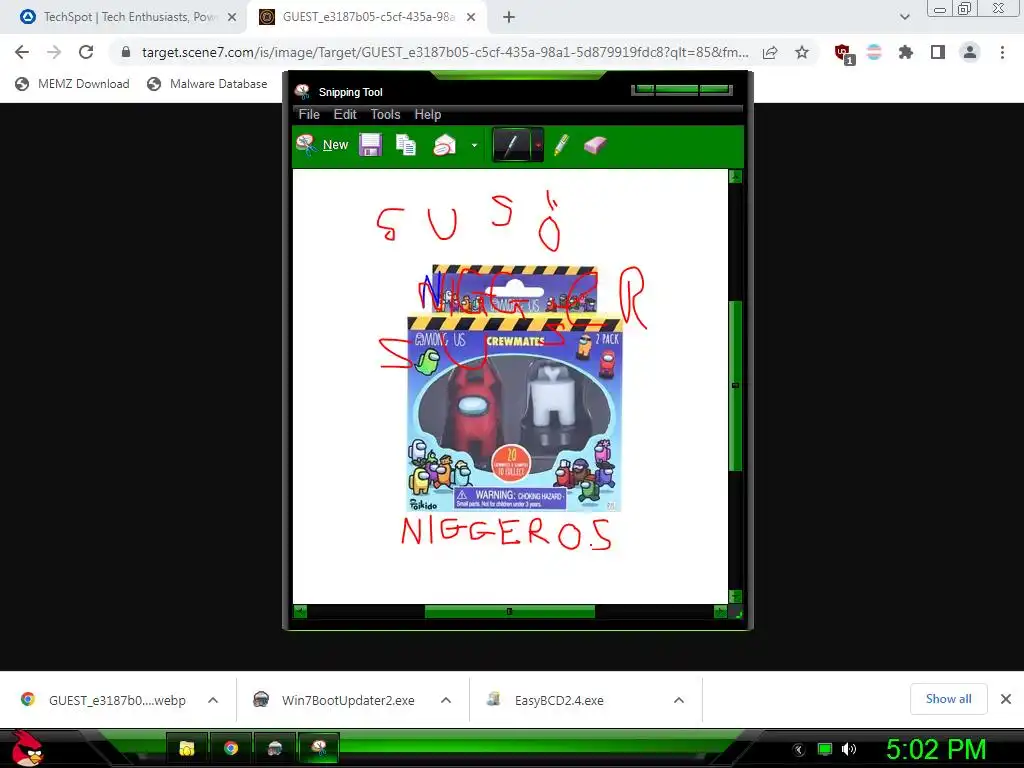Close the GUEST_e3187b05 image tab
Image resolution: width=1024 pixels, height=768 pixels.
tap(471, 17)
